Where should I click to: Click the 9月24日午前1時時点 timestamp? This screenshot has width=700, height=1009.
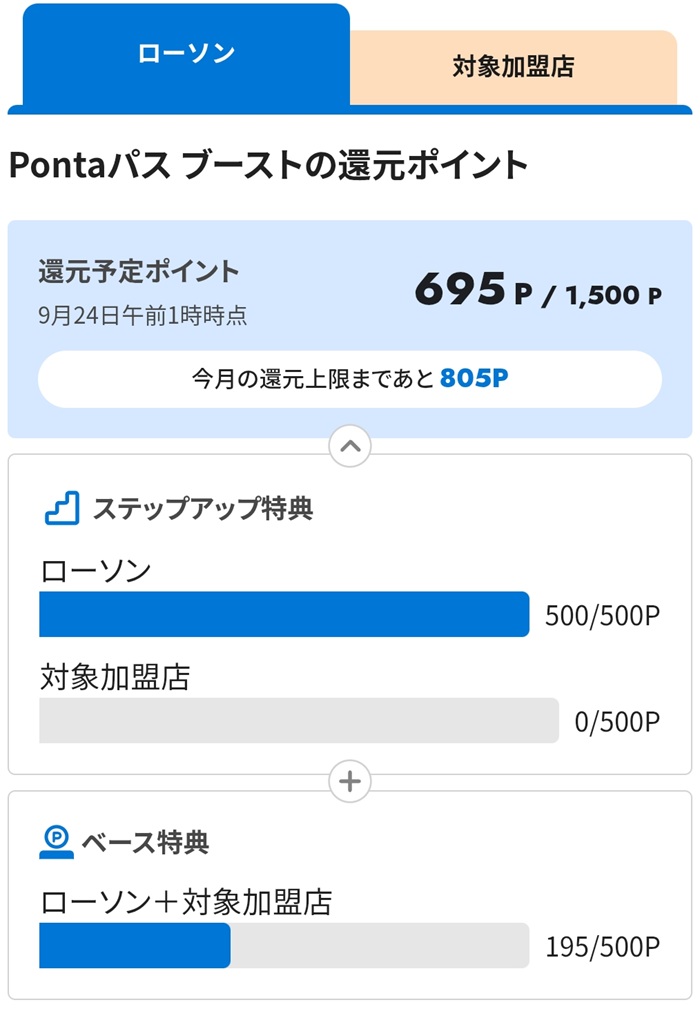tap(143, 316)
